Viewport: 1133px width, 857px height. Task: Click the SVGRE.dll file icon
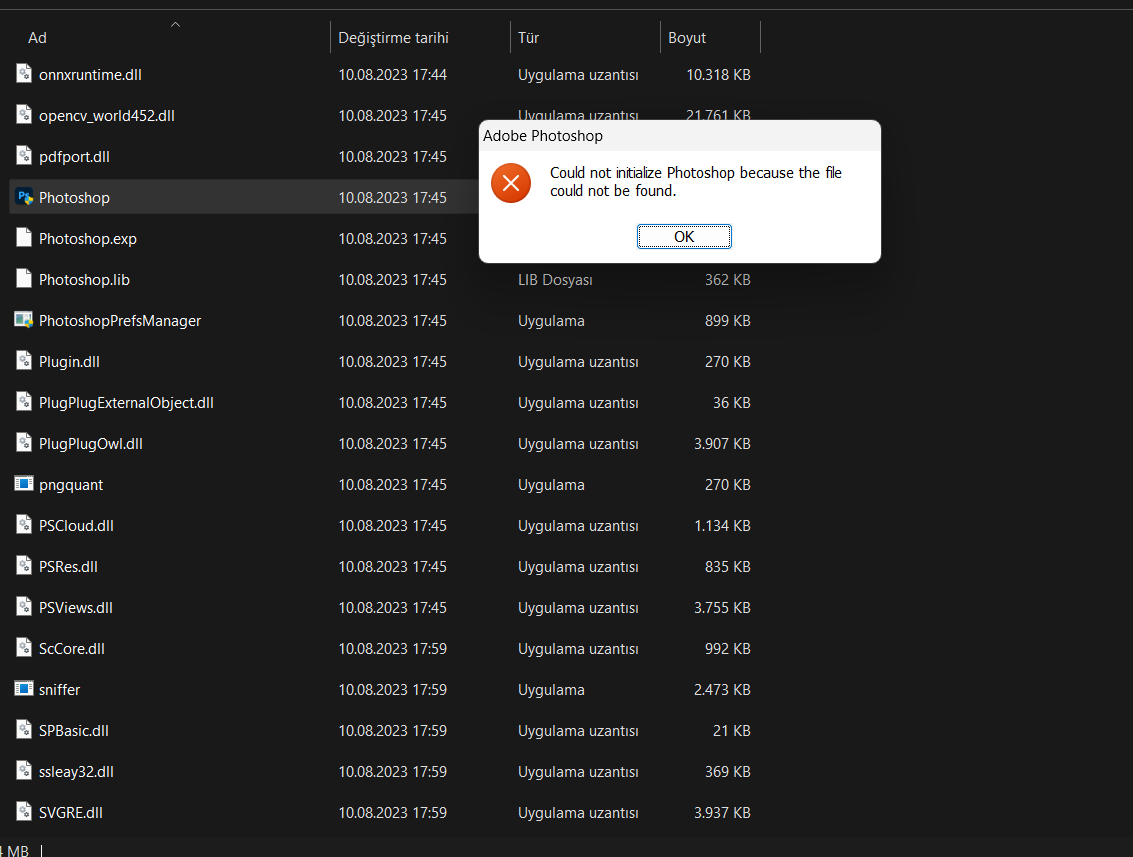pos(23,812)
